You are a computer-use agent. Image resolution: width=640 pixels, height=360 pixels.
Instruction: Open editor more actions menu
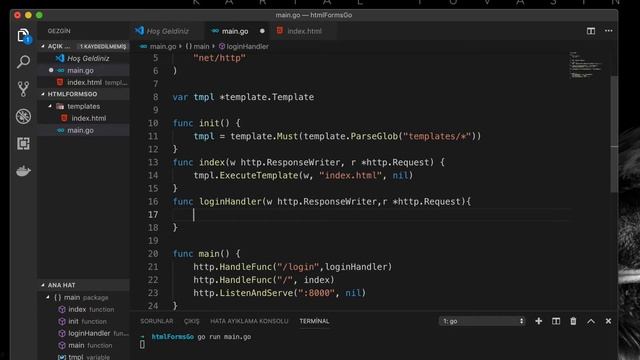coord(609,31)
